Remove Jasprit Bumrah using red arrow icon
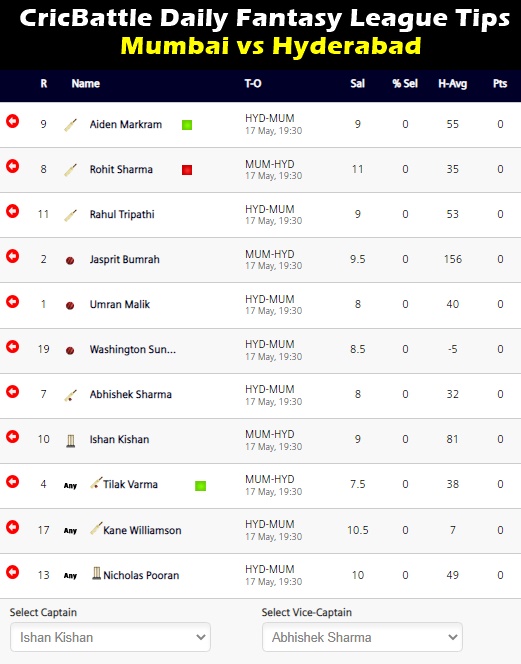This screenshot has width=521, height=664. click(13, 256)
